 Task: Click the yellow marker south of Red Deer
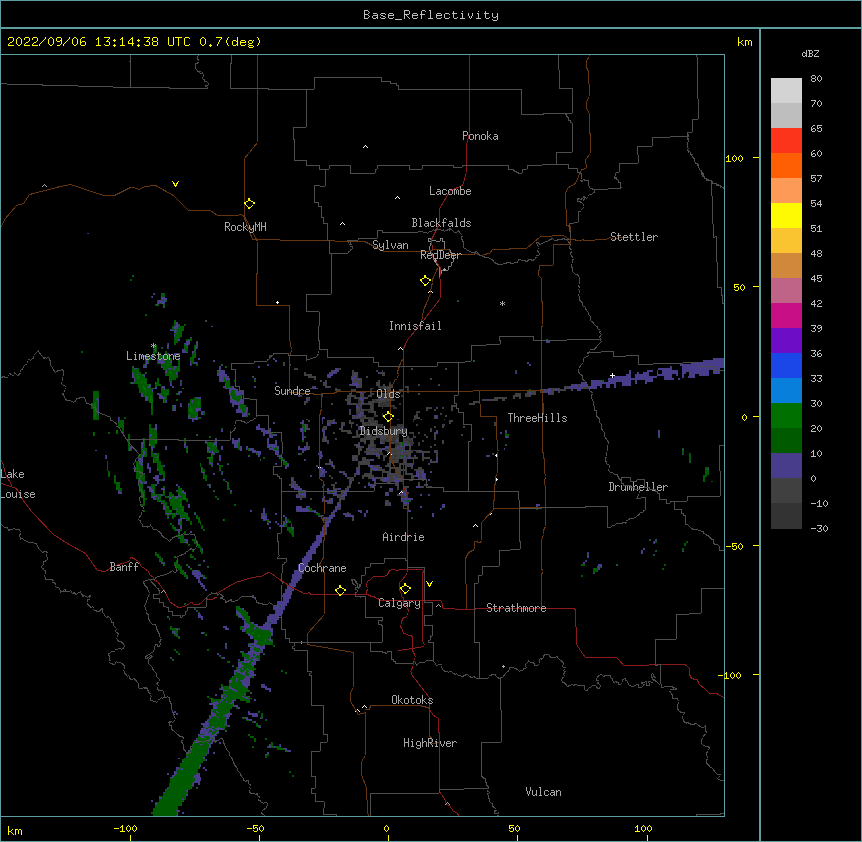click(x=425, y=281)
